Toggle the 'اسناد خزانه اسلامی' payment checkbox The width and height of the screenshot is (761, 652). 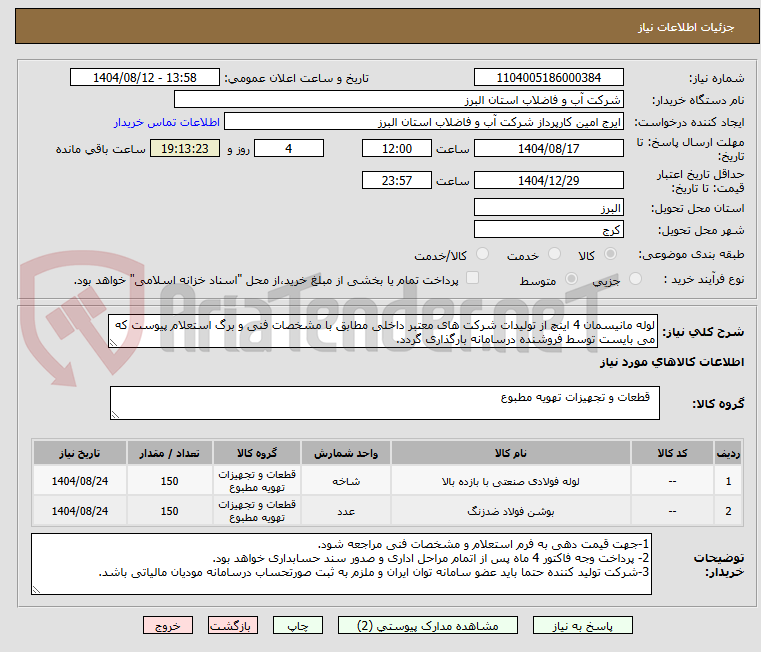472,278
